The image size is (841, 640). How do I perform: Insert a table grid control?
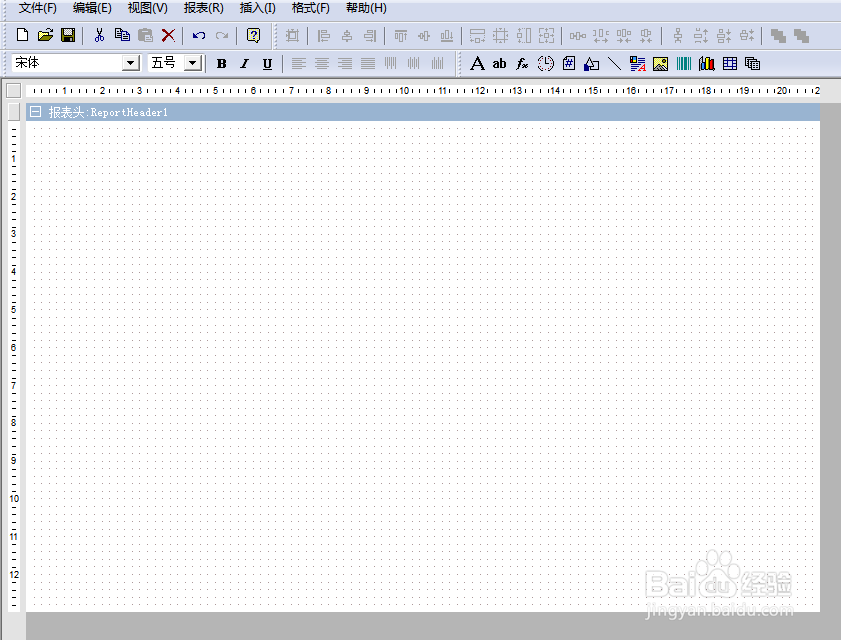(730, 64)
